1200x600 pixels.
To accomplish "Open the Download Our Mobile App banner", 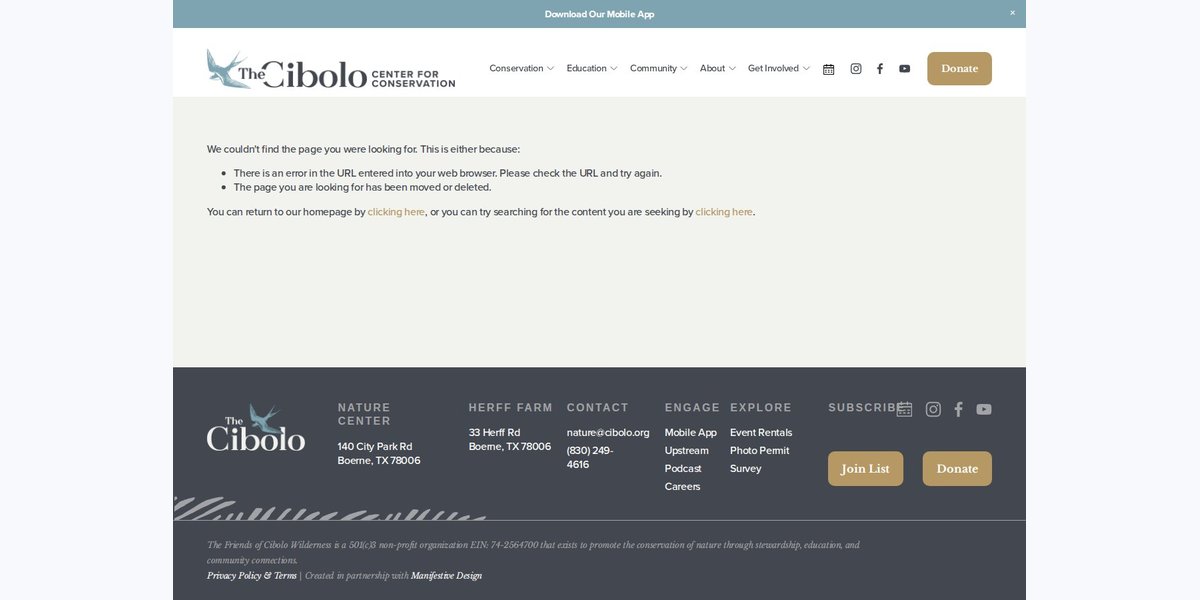I will pos(599,14).
